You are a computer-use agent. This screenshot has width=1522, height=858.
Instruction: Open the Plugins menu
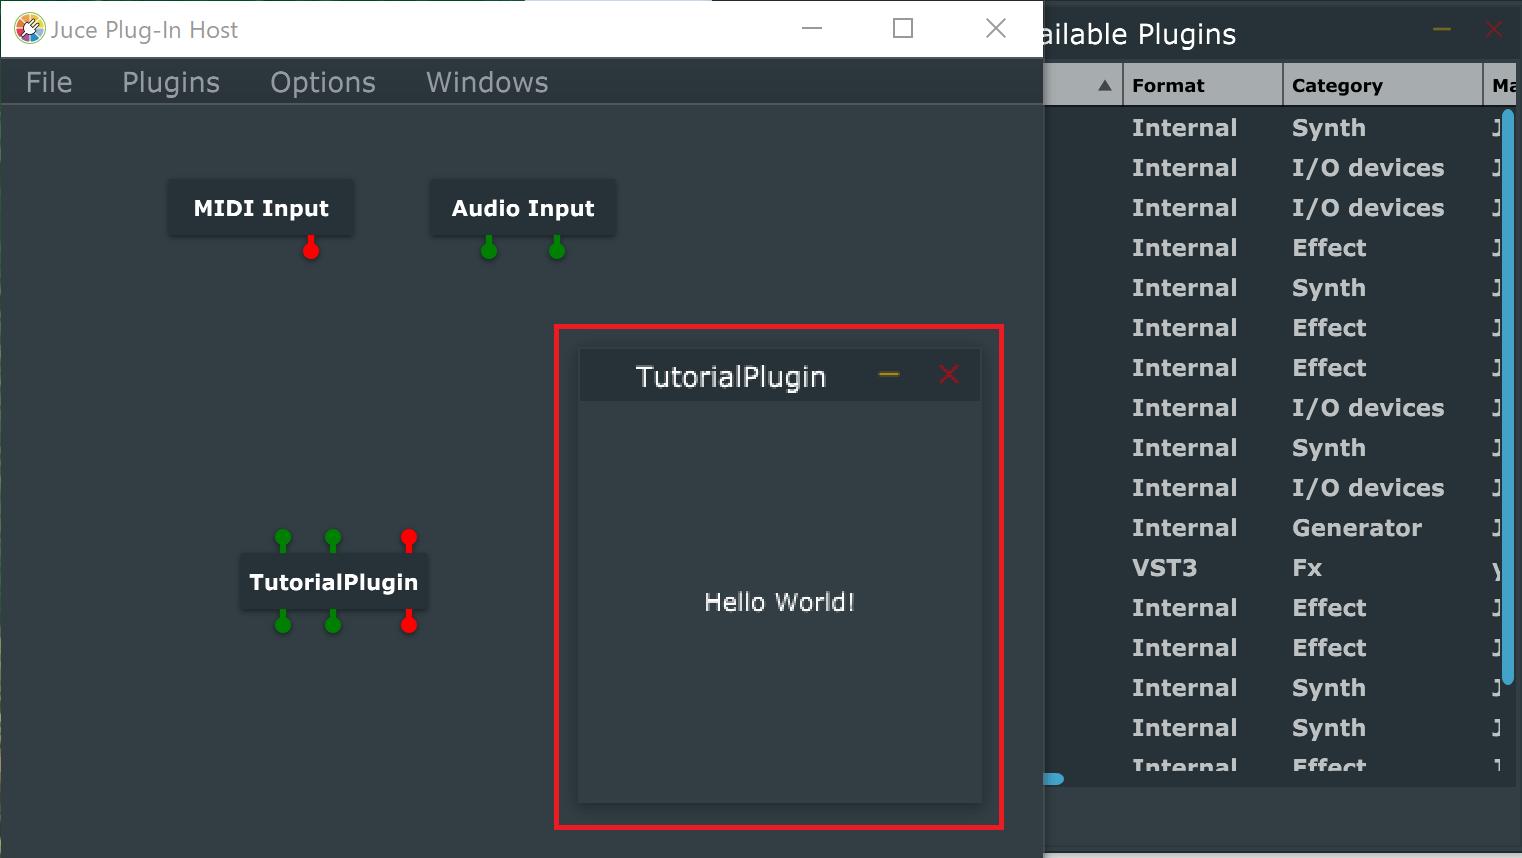click(171, 82)
